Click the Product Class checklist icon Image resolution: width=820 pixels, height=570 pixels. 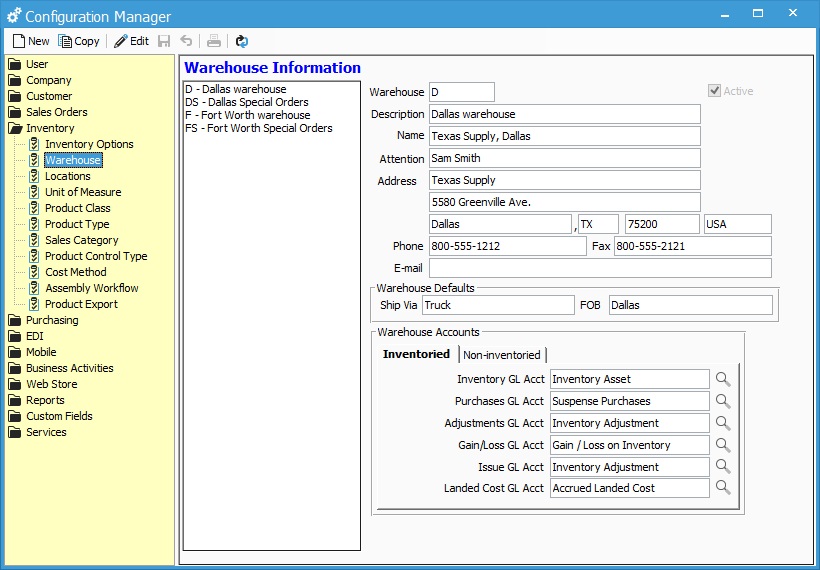34,208
